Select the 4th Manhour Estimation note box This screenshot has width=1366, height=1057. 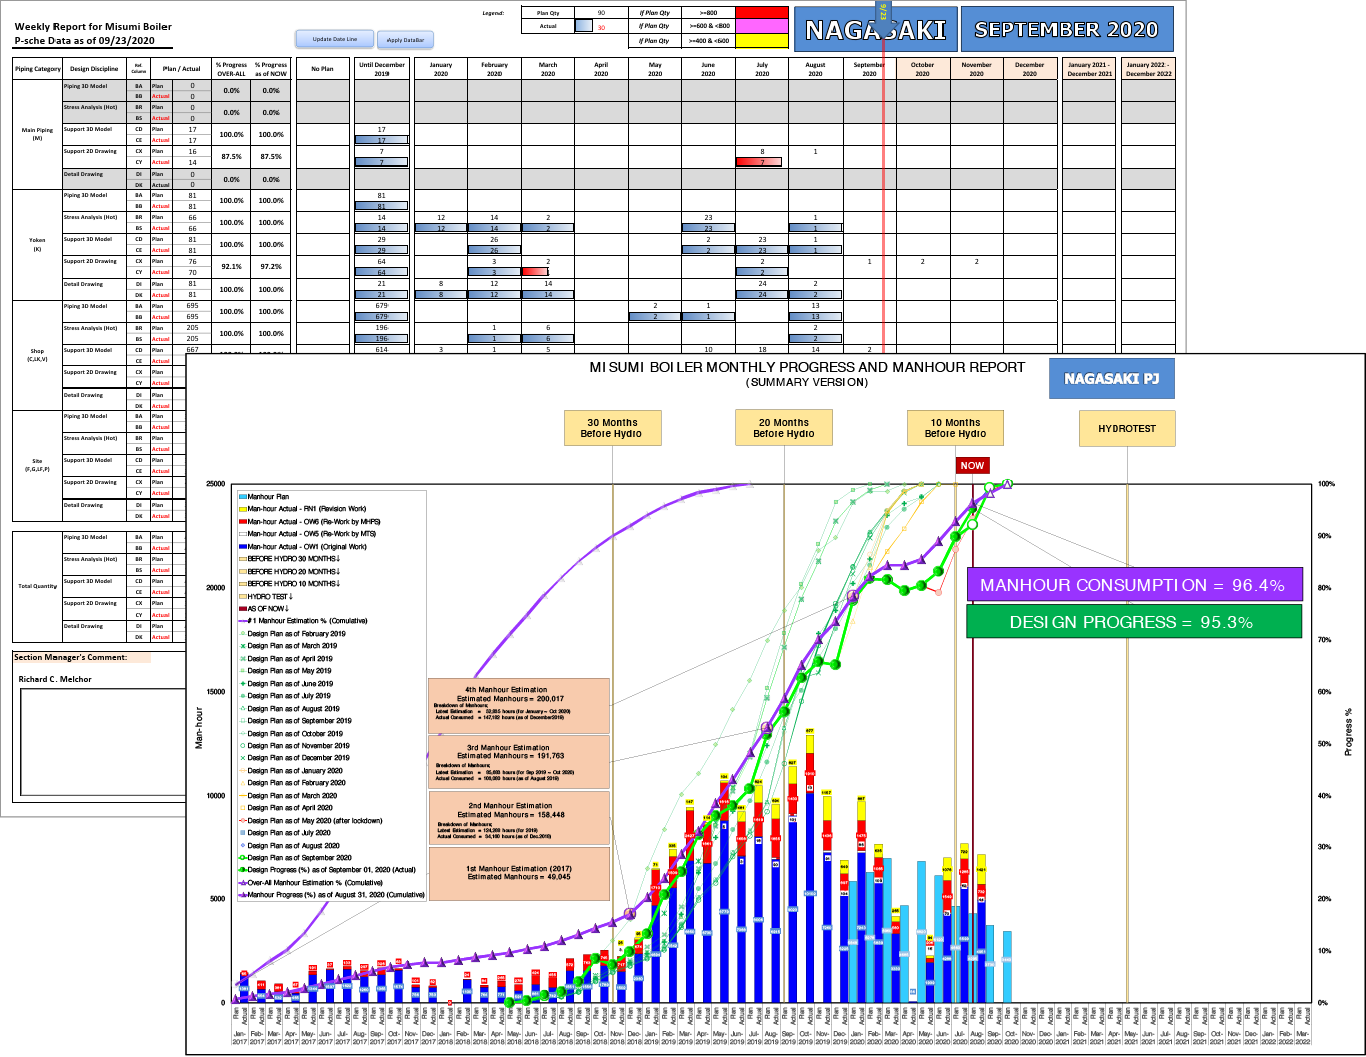pyautogui.click(x=519, y=705)
